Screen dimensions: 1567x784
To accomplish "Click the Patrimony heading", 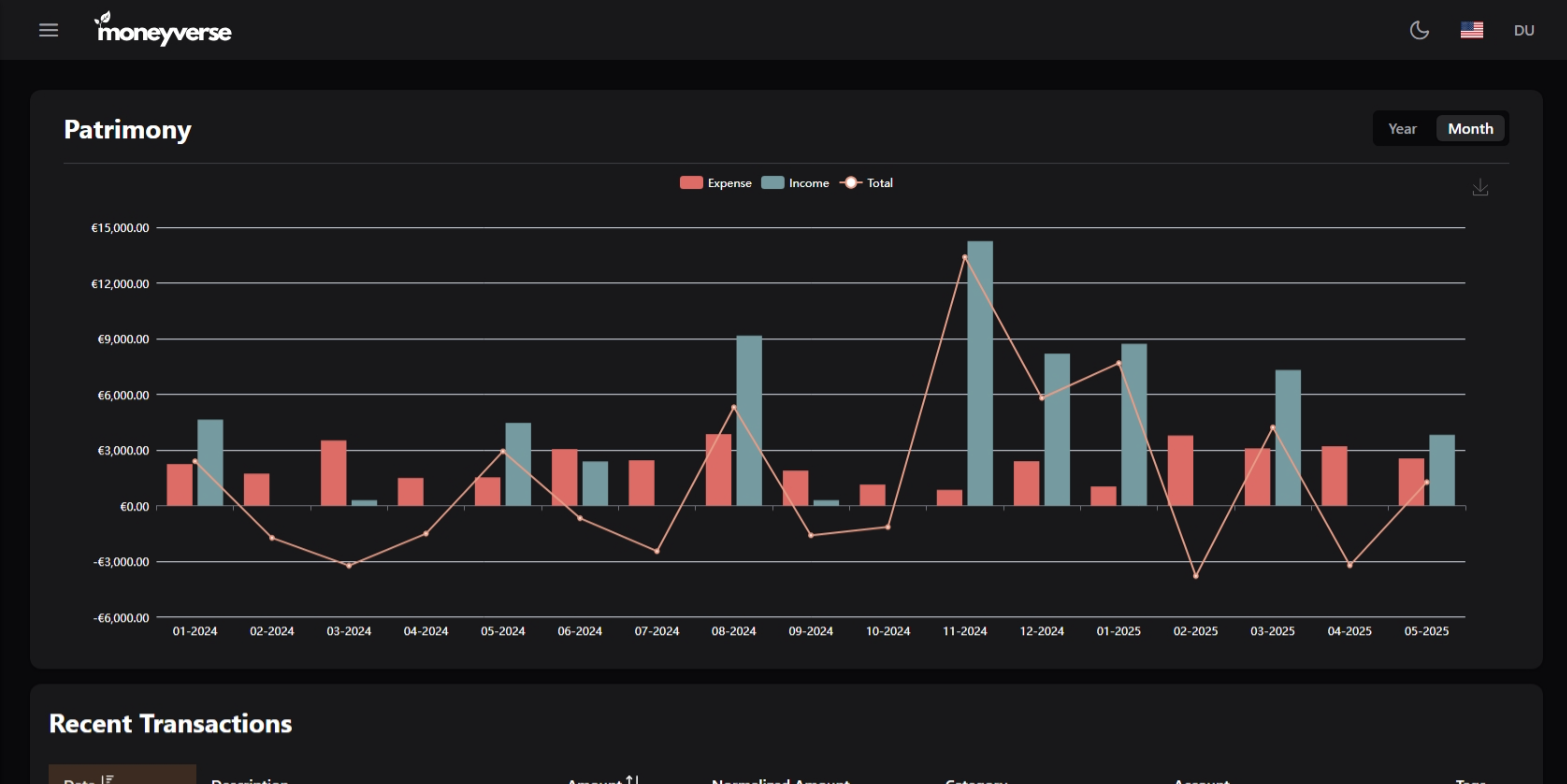I will [127, 129].
